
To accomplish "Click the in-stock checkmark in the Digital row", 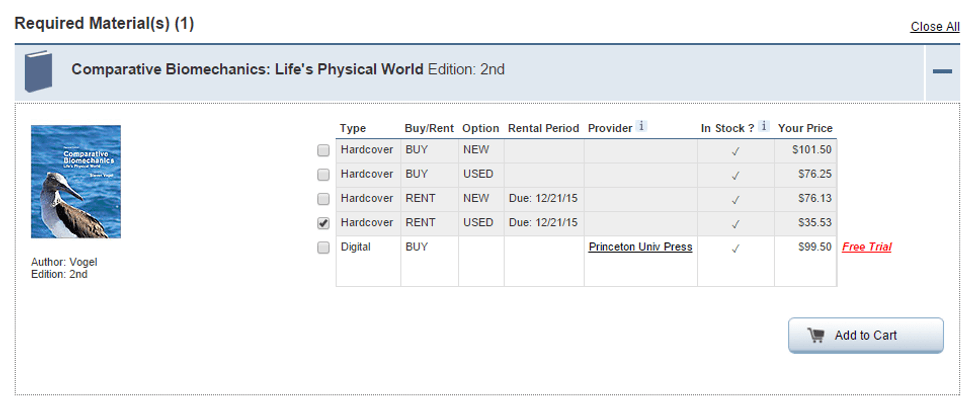I will [x=736, y=248].
